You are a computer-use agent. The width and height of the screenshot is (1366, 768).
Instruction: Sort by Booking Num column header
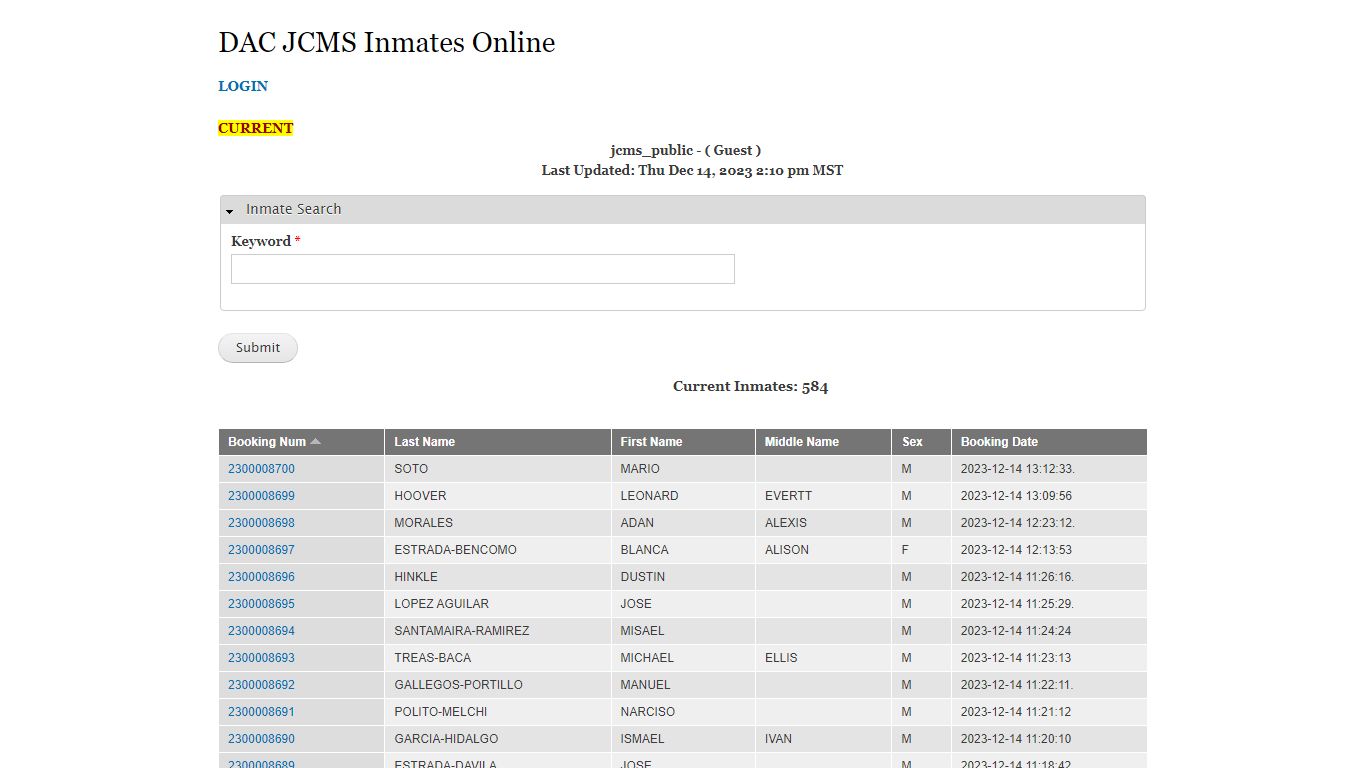tap(267, 442)
